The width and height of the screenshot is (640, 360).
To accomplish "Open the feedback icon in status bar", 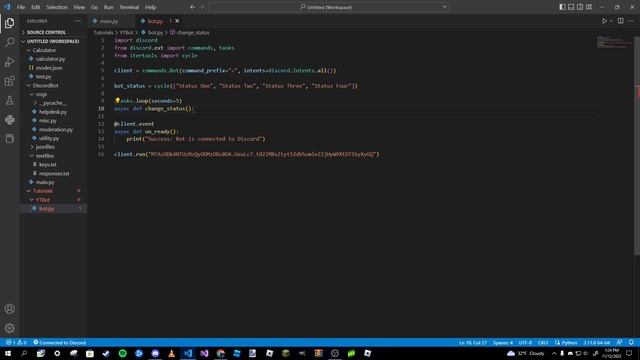I will (x=620, y=342).
